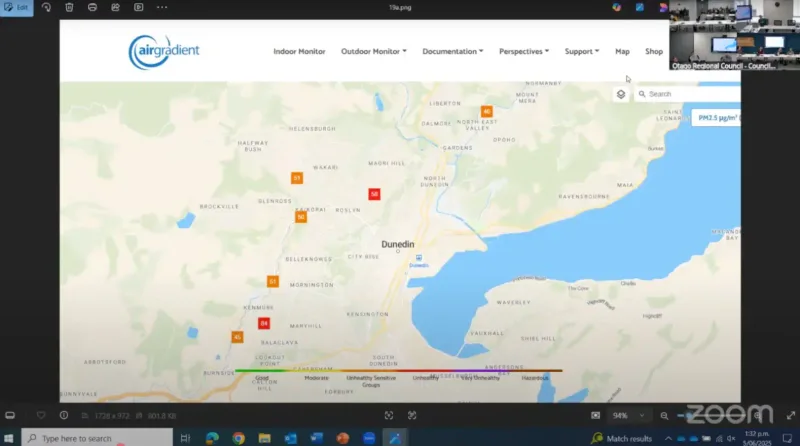Viewport: 800px width, 446px height.
Task: Select the red sensor marker reading 58
Action: point(374,194)
